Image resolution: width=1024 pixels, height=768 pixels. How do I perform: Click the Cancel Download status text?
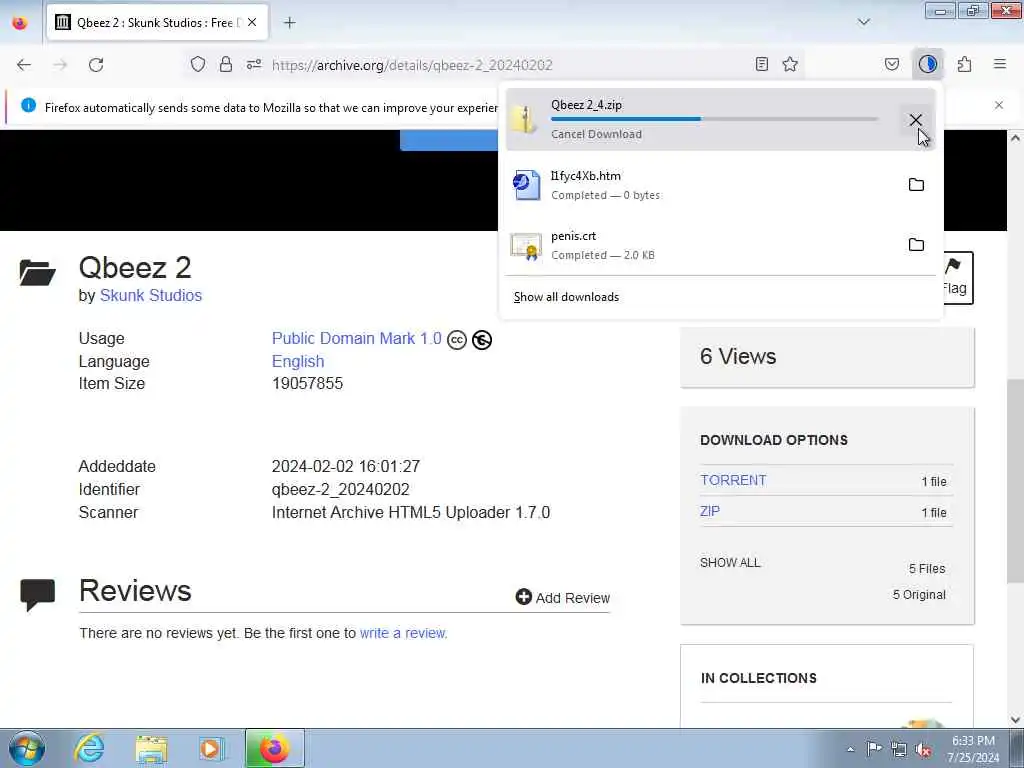pyautogui.click(x=596, y=134)
